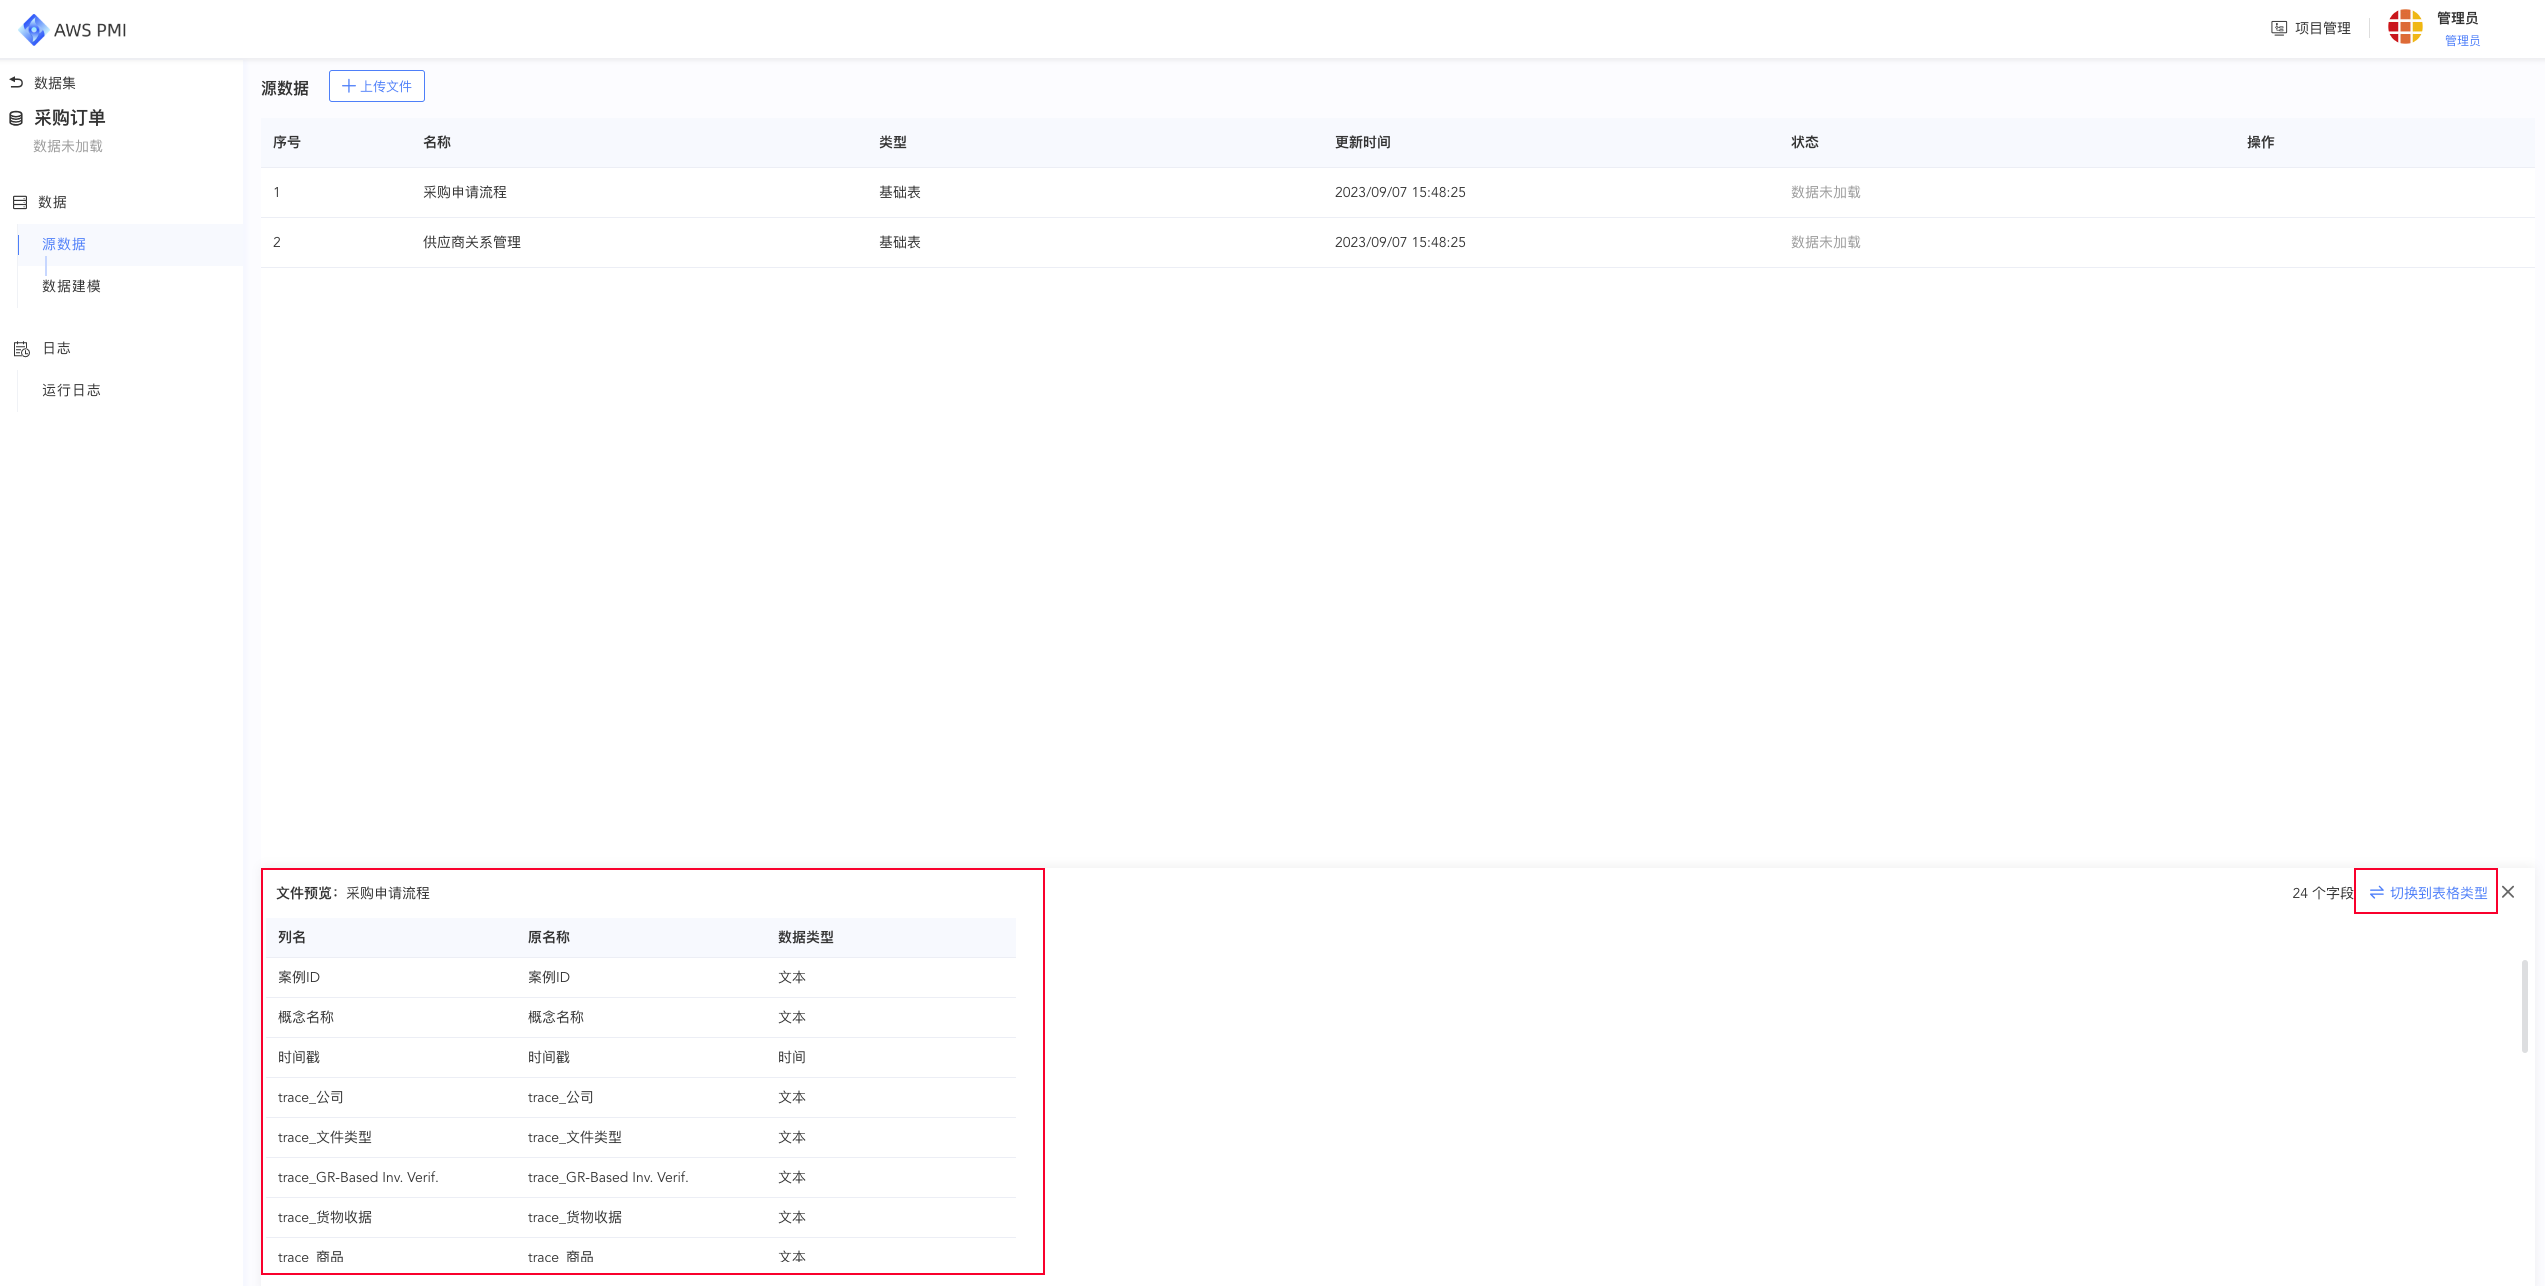
Task: Click 时间戳 in the 列名 column
Action: tap(299, 1057)
